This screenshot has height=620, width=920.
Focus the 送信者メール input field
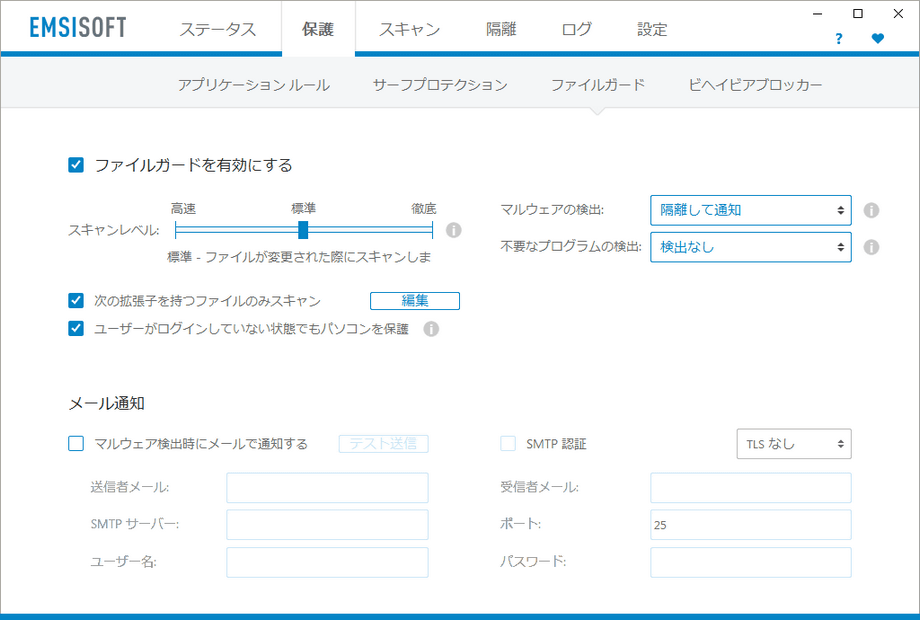[327, 487]
